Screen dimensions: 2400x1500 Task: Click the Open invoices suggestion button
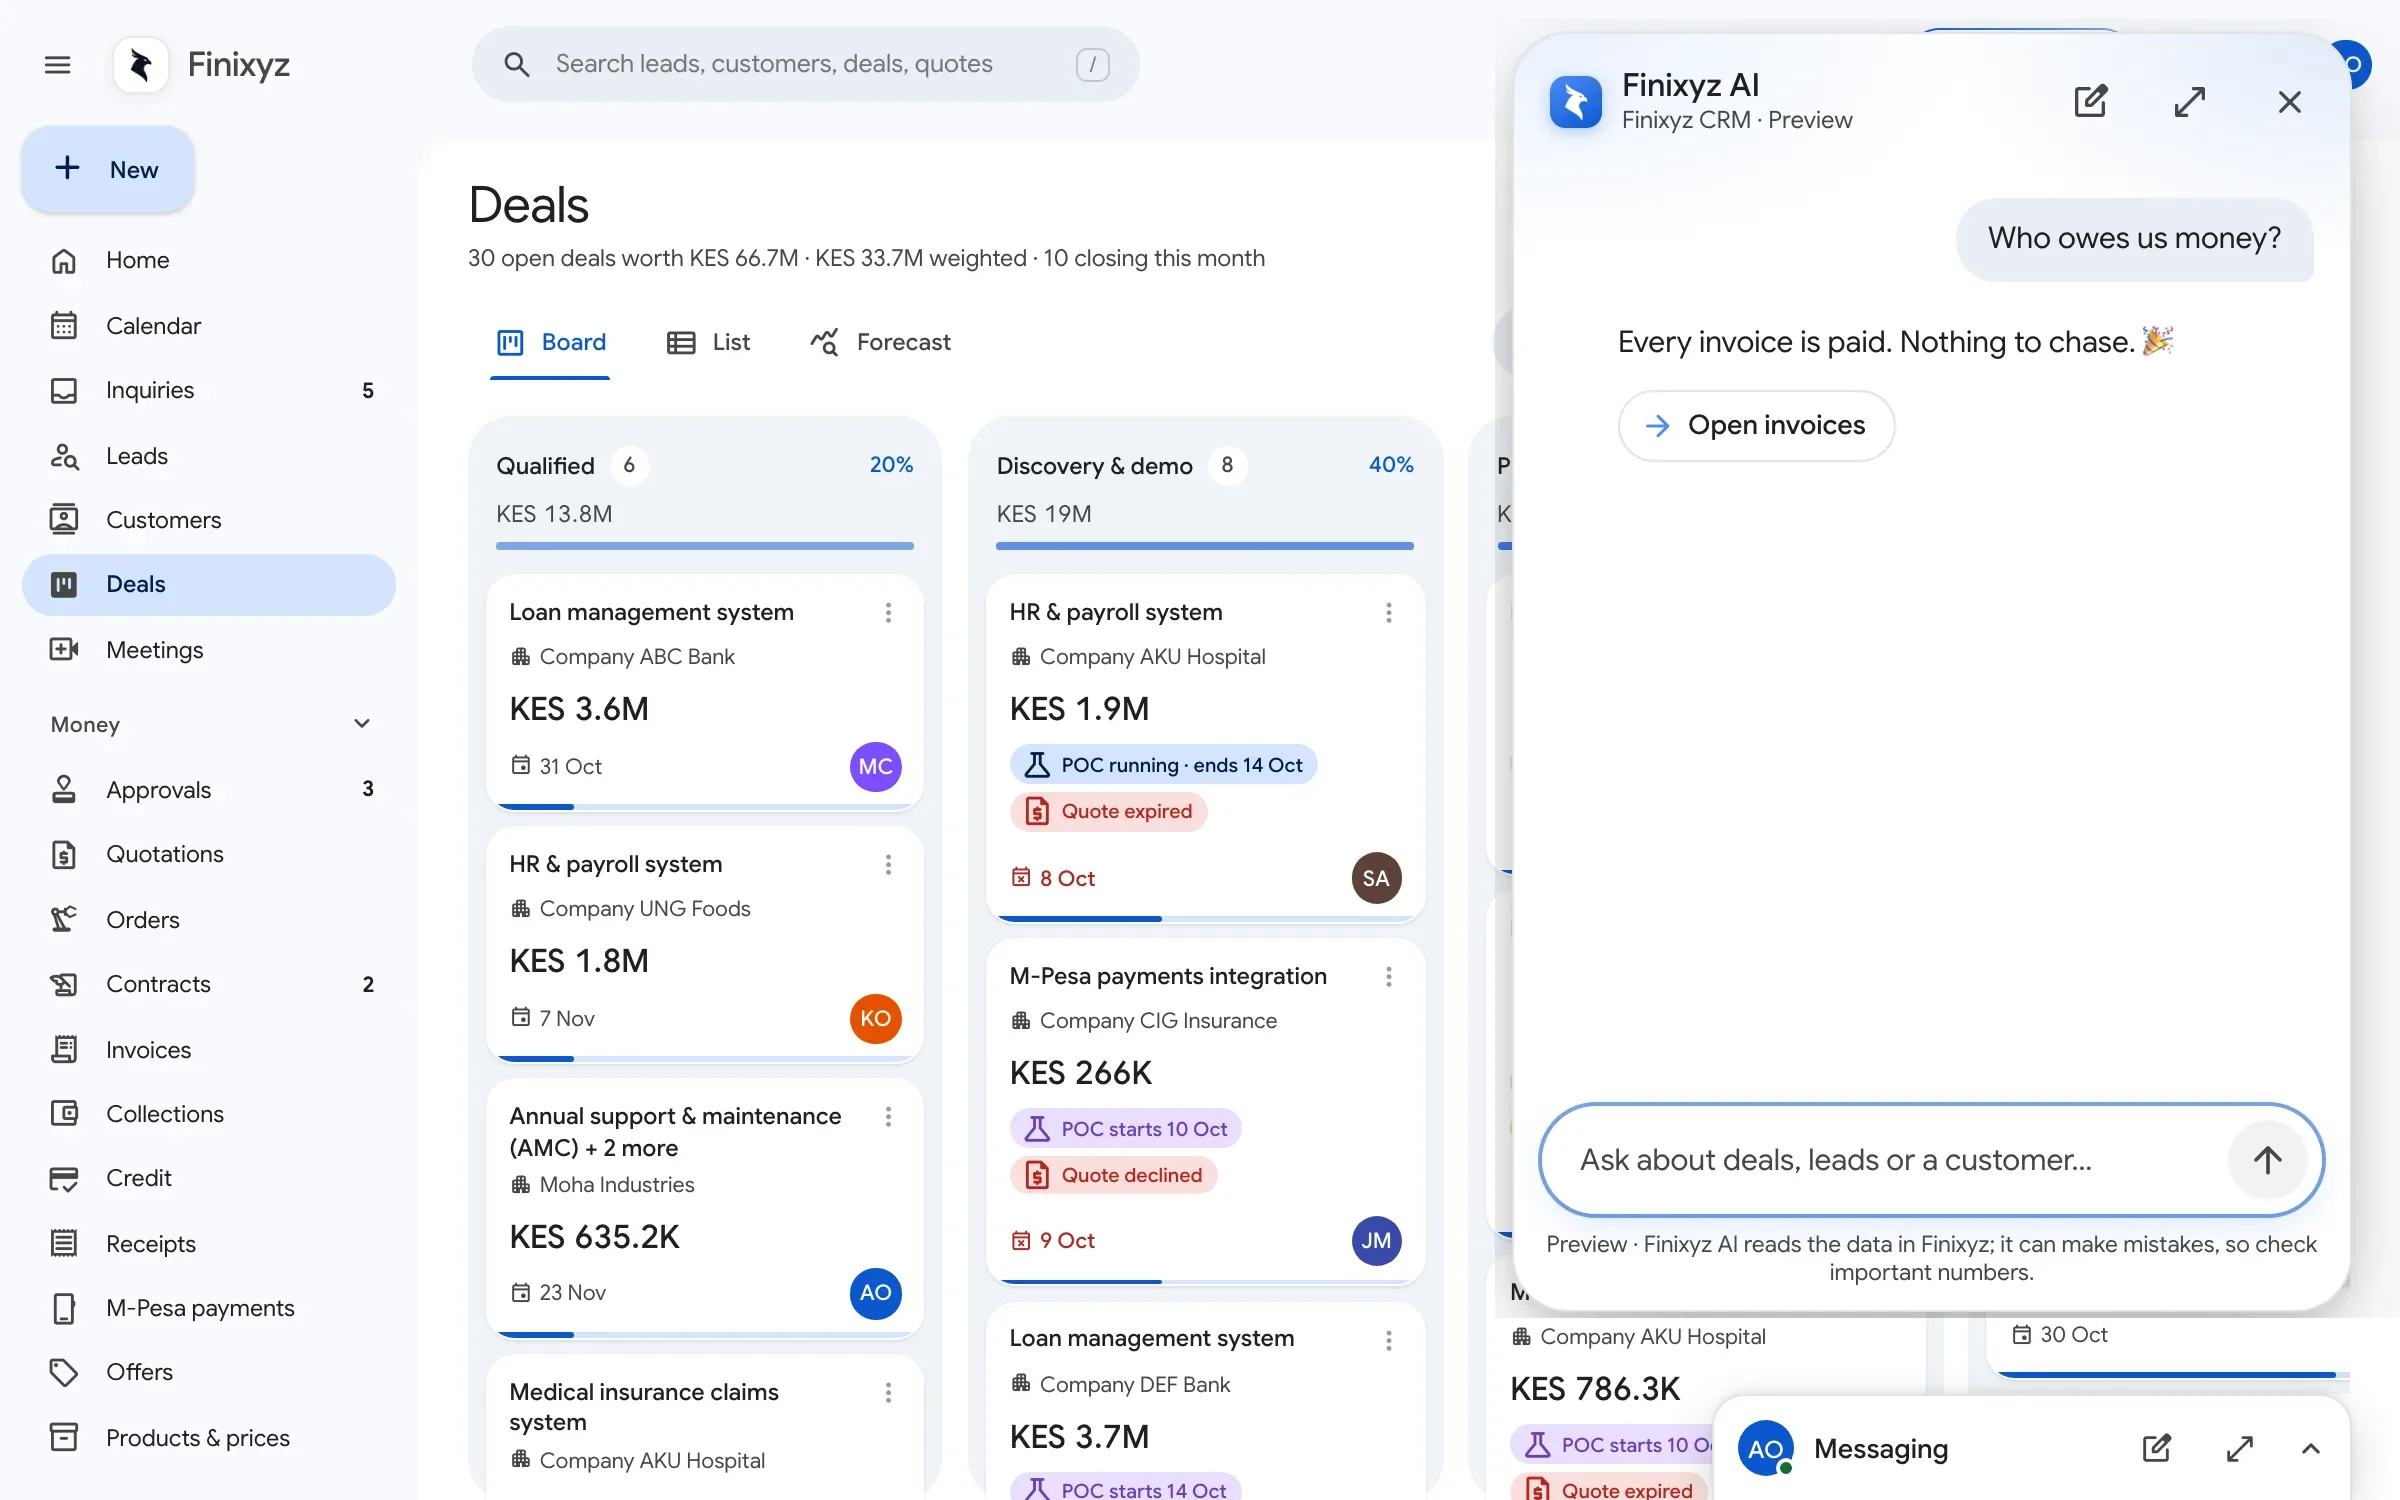click(1756, 426)
